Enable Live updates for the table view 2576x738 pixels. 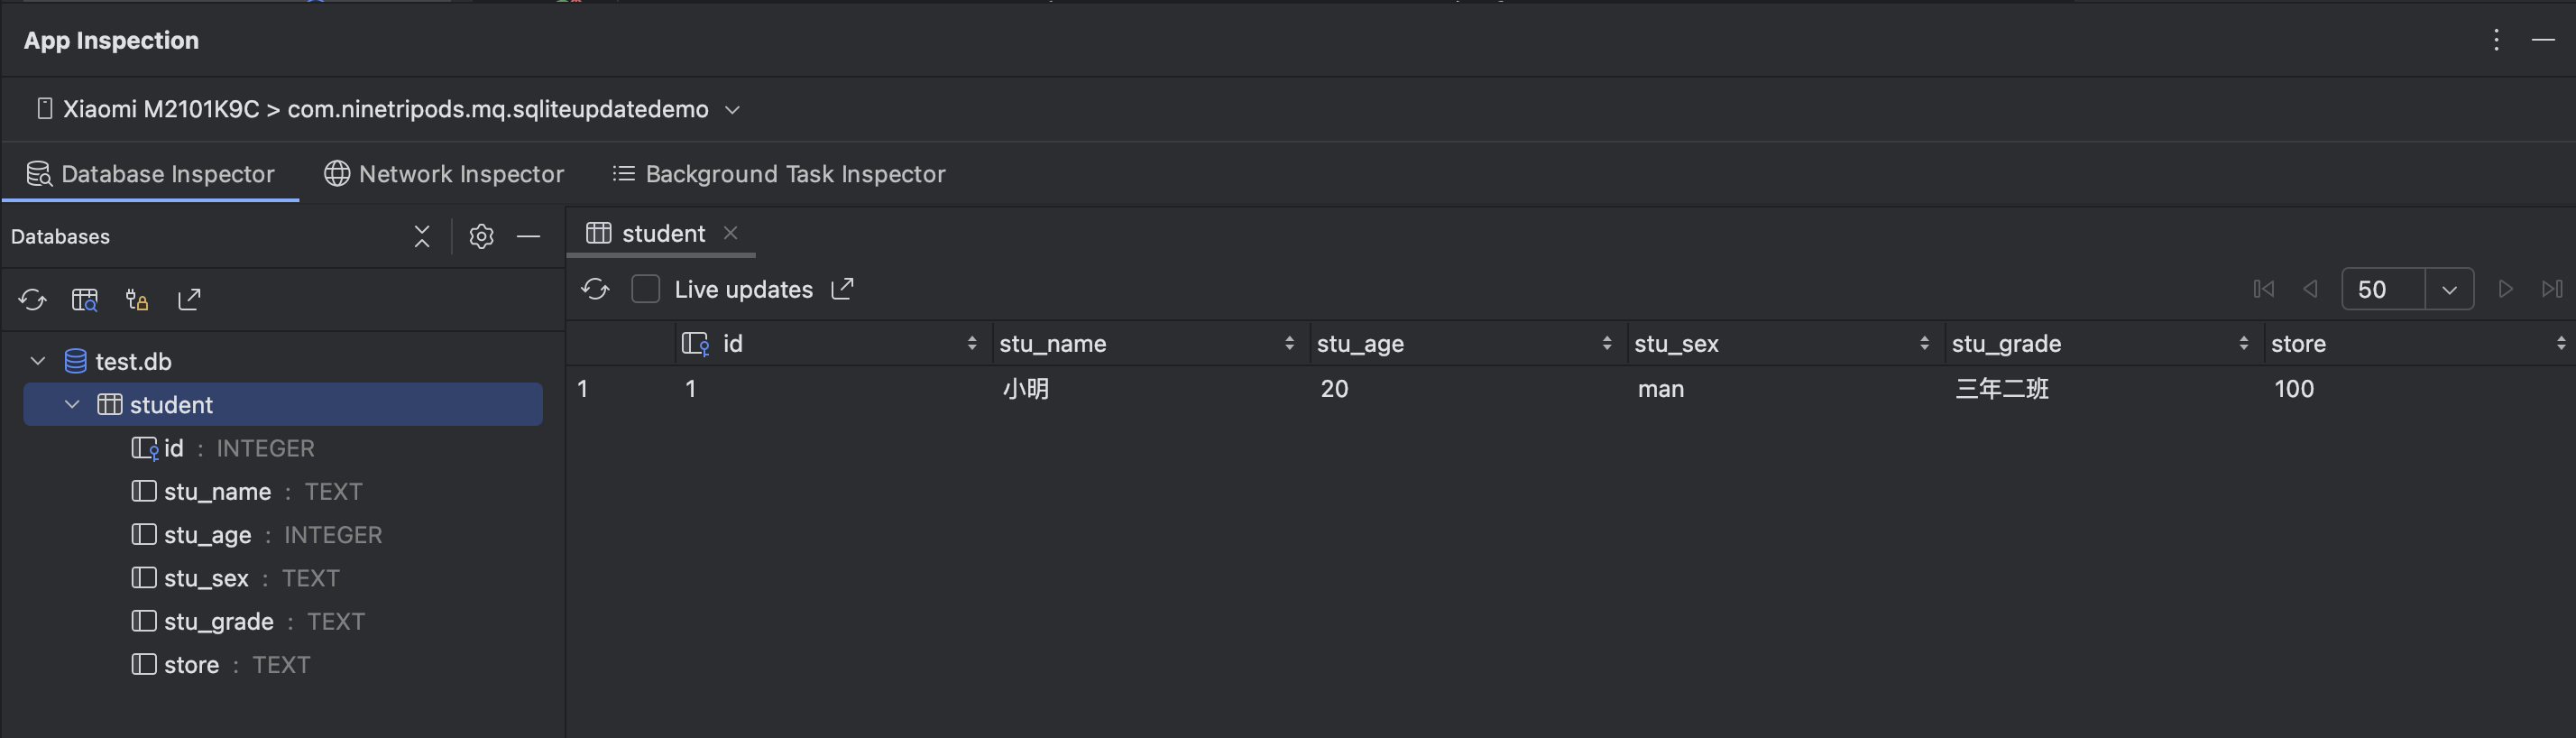646,288
